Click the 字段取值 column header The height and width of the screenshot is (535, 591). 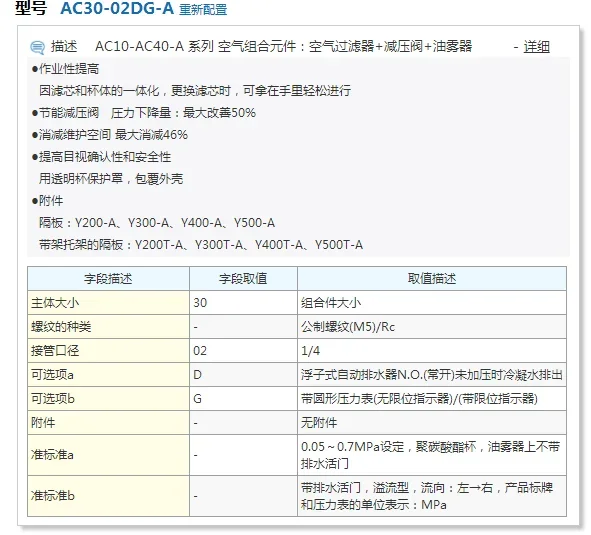[243, 279]
